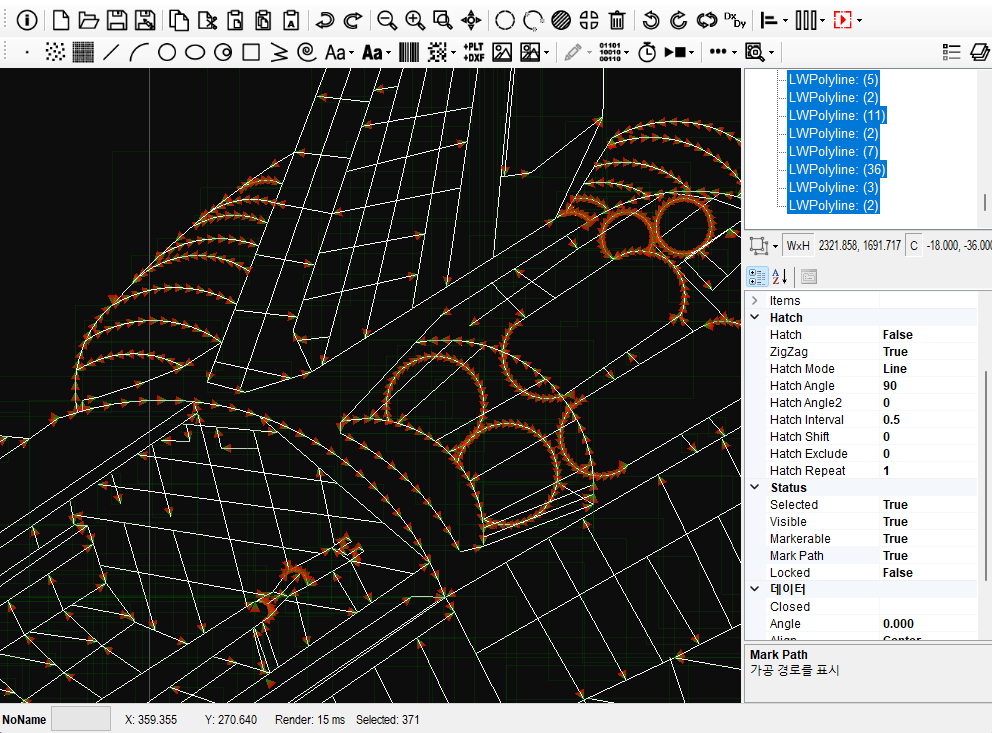This screenshot has height=733, width=992.
Task: Click the Open file folder icon
Action: click(88, 20)
